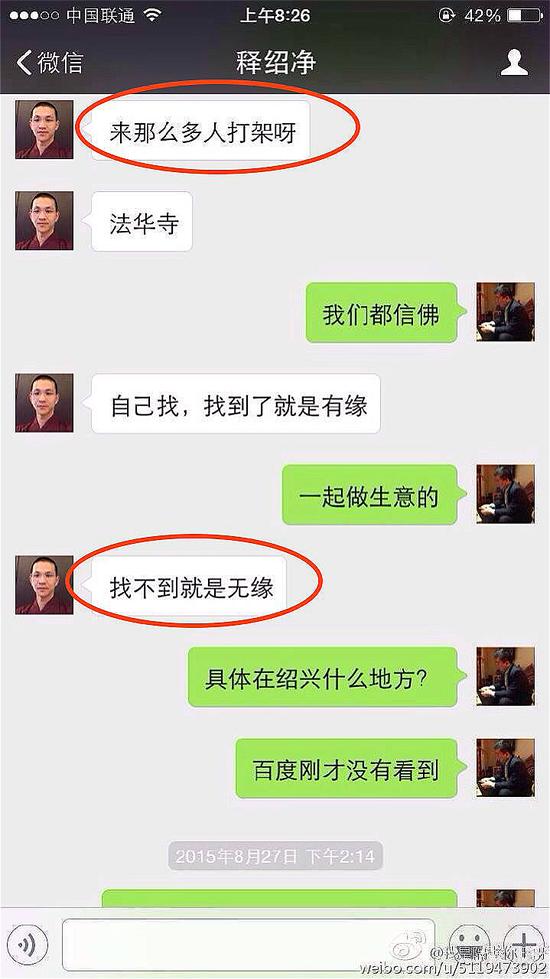Select the 找不到就是无缘 message bubble
Screen dimensions: 550x979
point(189,586)
